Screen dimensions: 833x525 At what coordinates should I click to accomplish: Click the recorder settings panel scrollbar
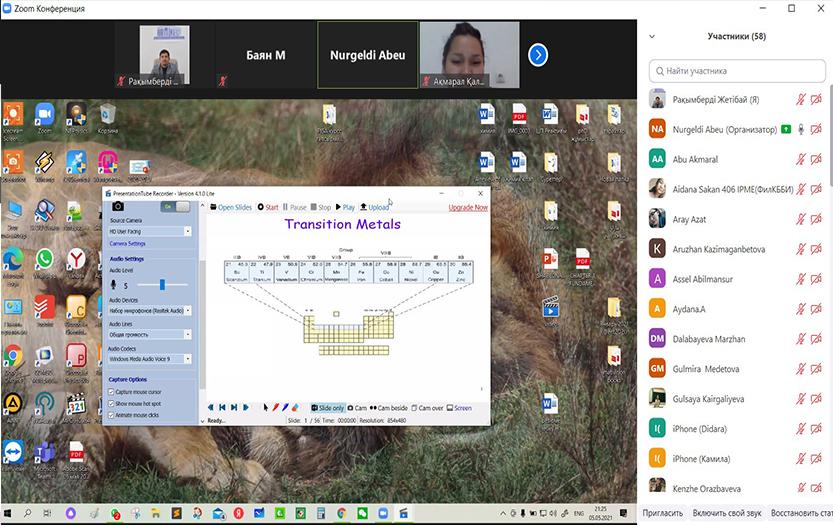202,324
